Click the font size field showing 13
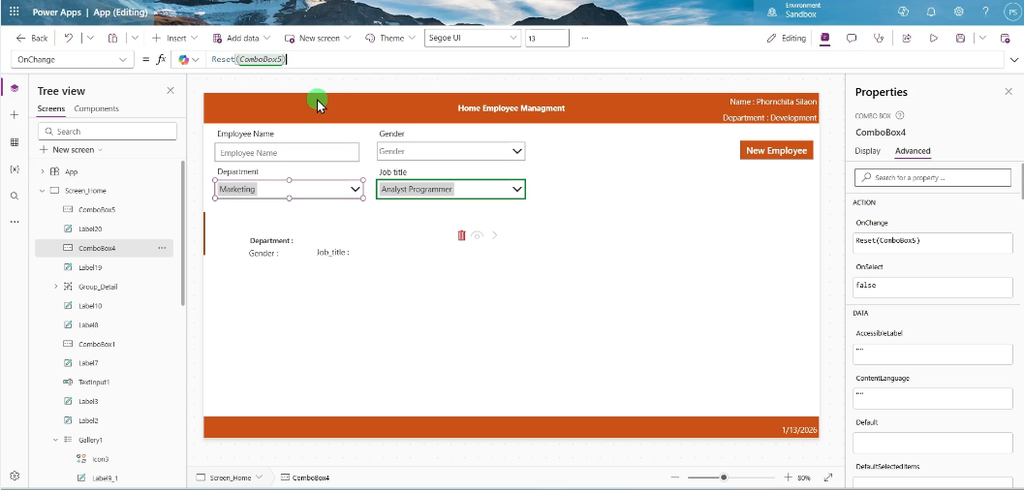The height and width of the screenshot is (490, 1024). pos(547,39)
